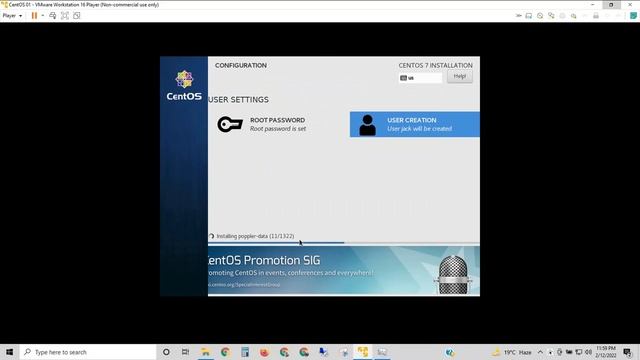Open the weather widget showing 19°C Haze
640x360 pixels.
click(512, 352)
